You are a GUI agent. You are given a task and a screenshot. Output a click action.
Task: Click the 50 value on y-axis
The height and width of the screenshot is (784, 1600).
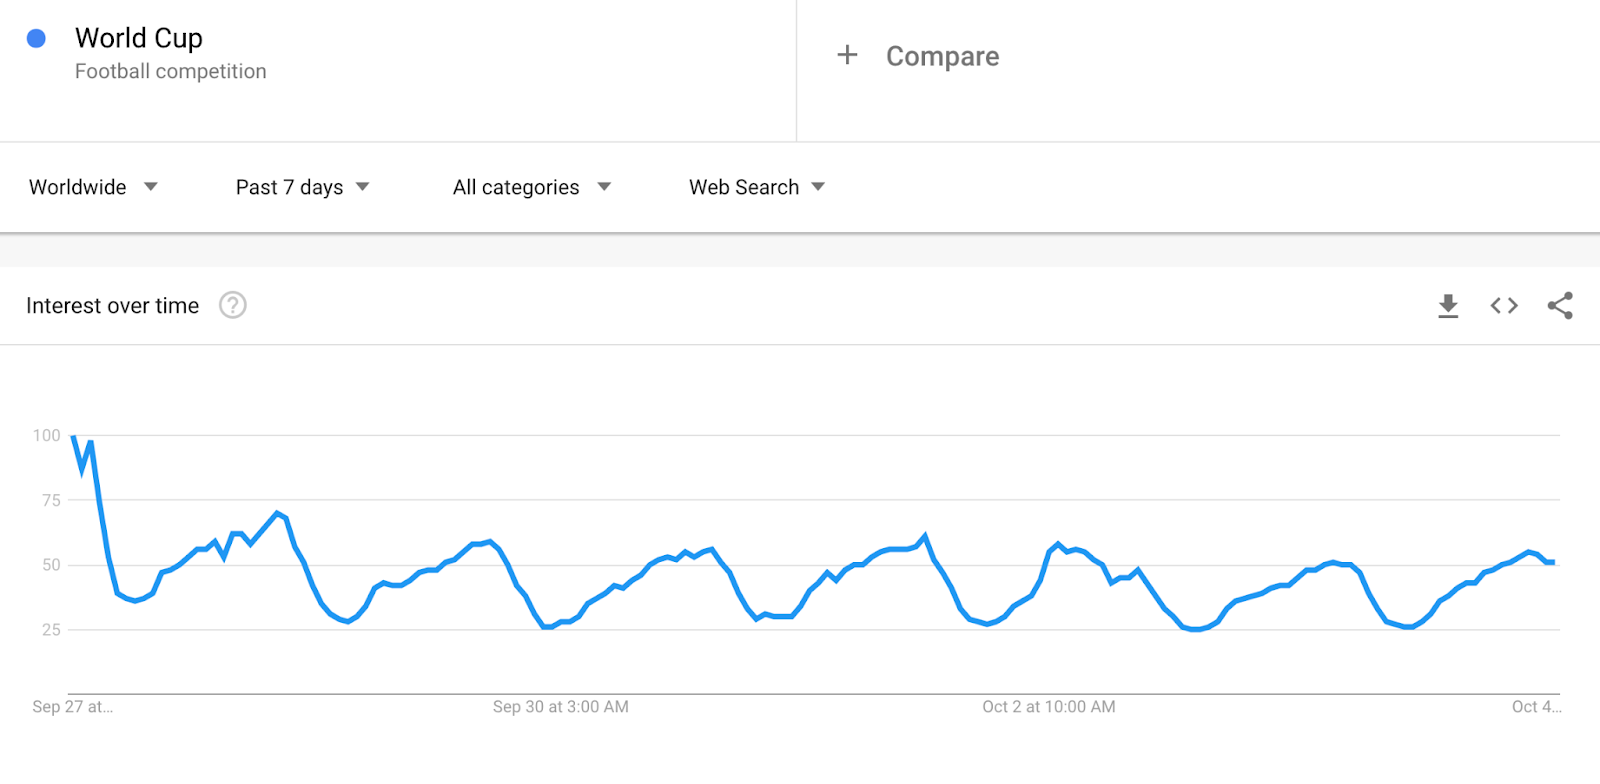point(51,565)
